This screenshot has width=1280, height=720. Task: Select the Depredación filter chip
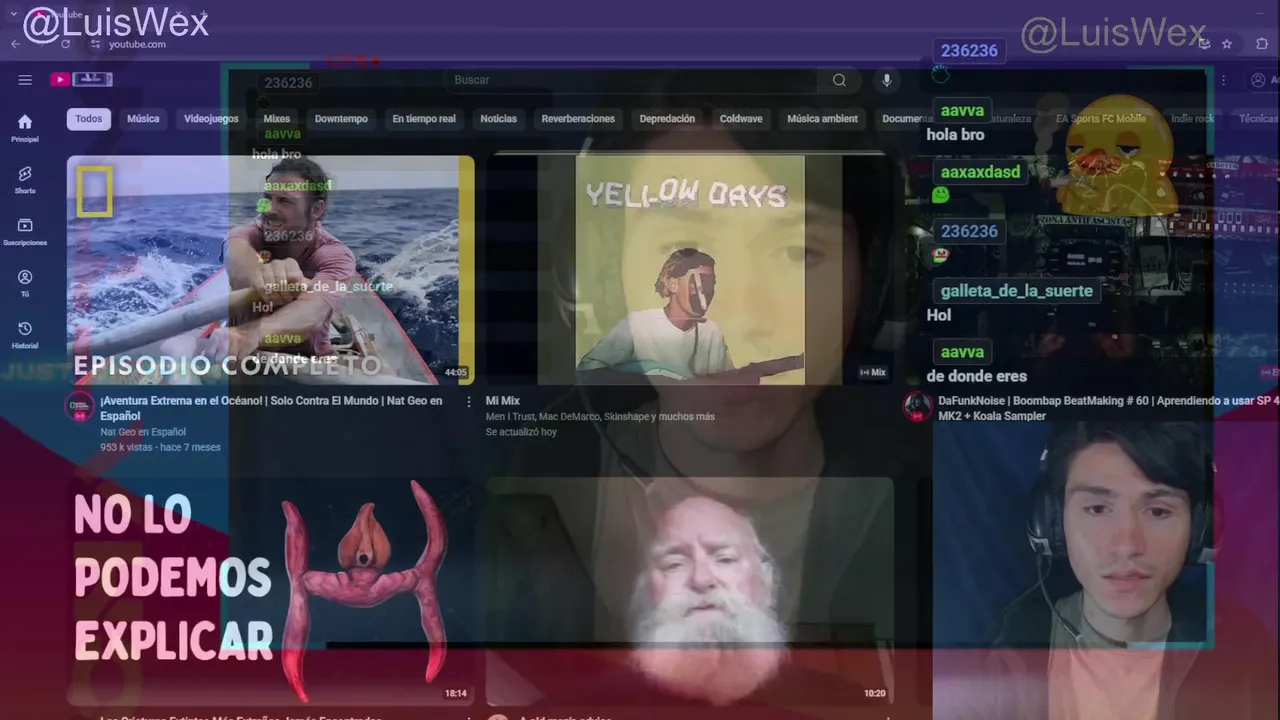pyautogui.click(x=667, y=119)
